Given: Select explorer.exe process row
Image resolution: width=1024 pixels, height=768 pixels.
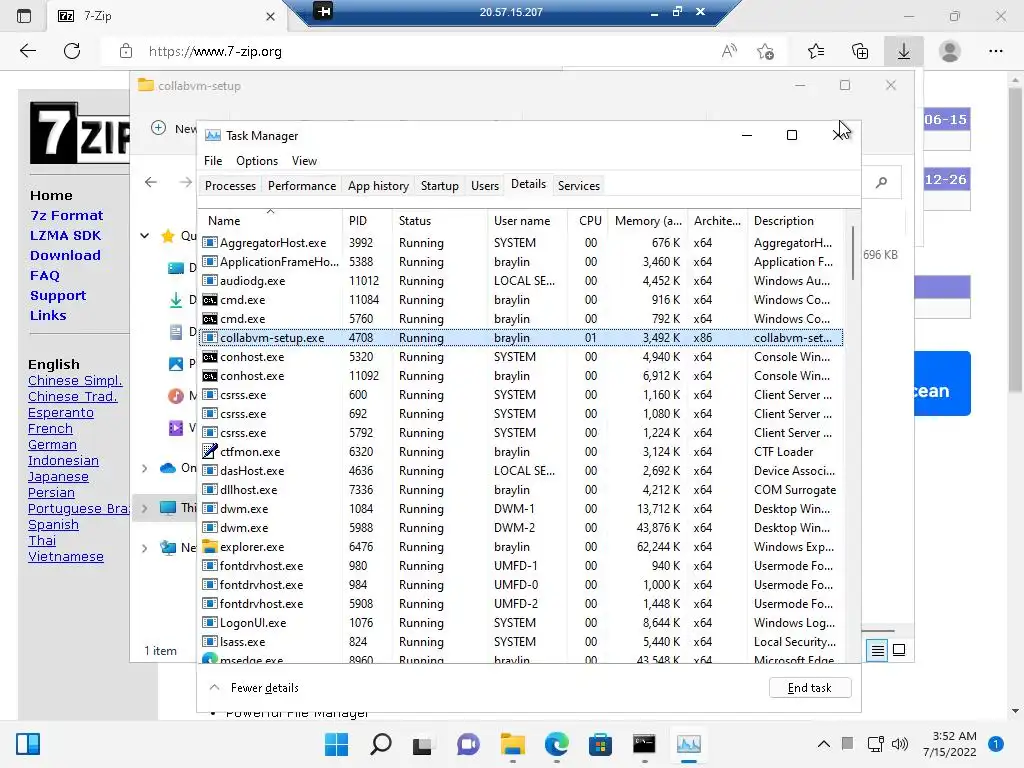Looking at the screenshot, I should [x=520, y=547].
